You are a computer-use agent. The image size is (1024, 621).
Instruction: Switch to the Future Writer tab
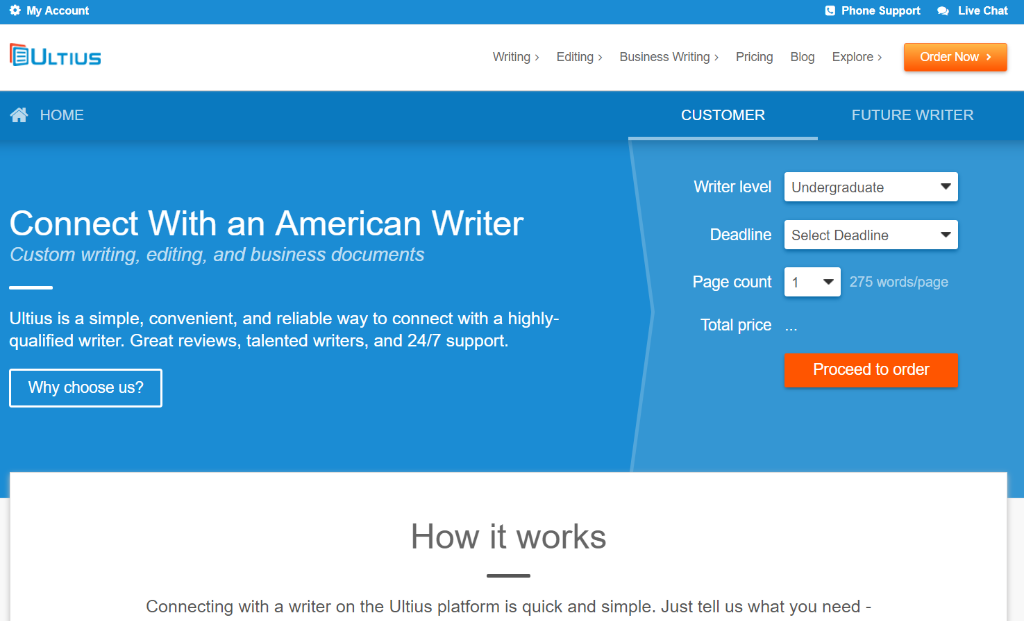click(x=912, y=115)
